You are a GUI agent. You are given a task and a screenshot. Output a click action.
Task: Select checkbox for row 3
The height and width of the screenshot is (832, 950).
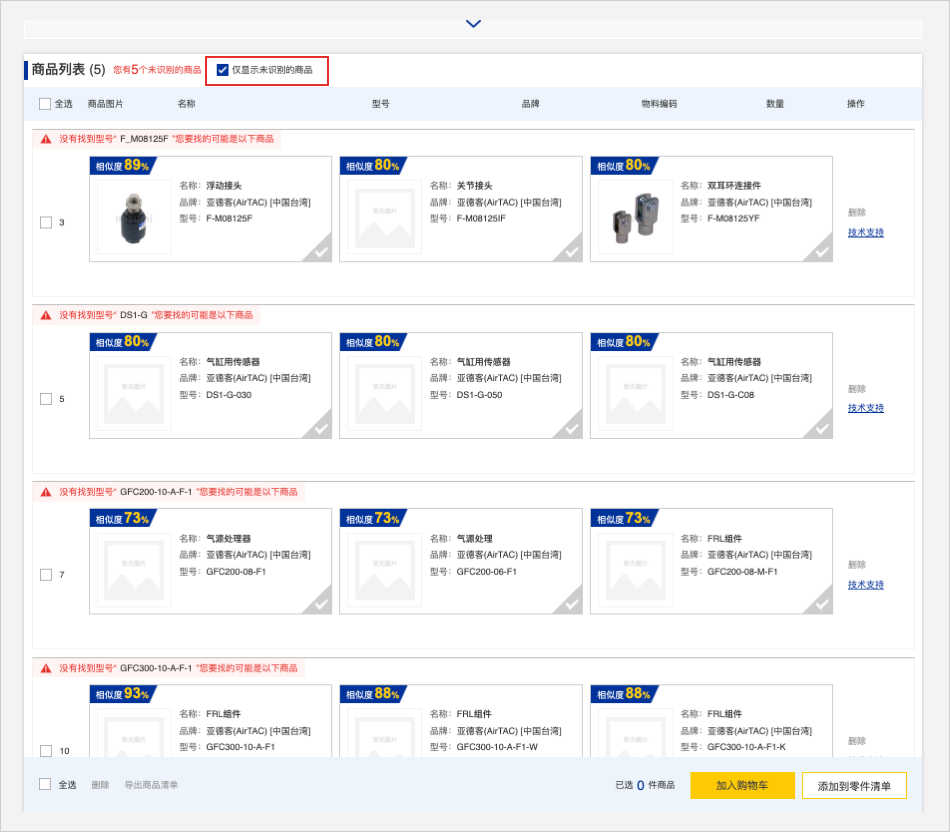tap(46, 222)
